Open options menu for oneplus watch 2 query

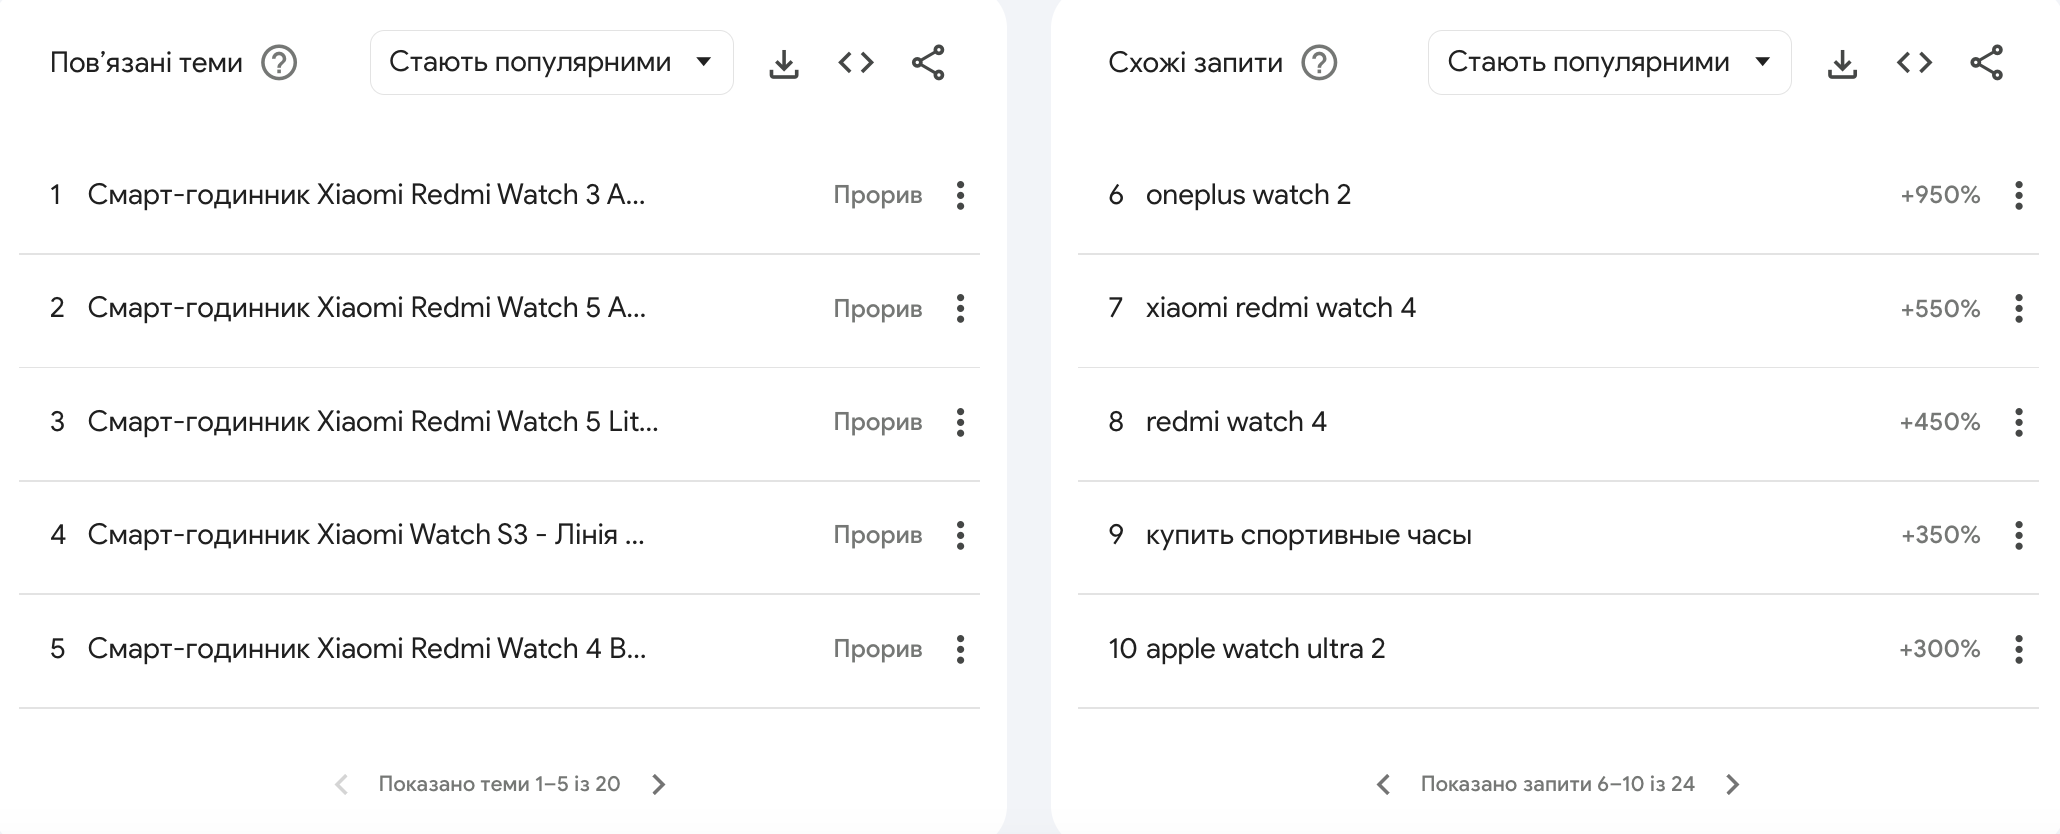tap(2018, 195)
